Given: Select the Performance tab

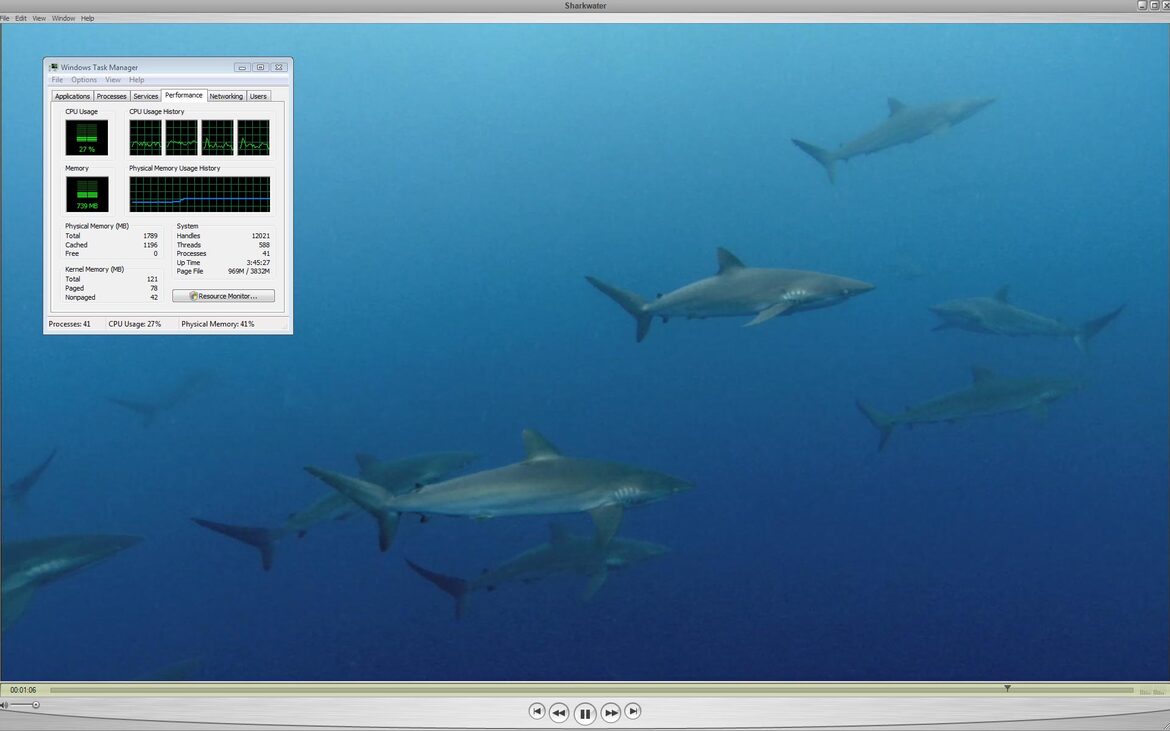Looking at the screenshot, I should point(184,95).
